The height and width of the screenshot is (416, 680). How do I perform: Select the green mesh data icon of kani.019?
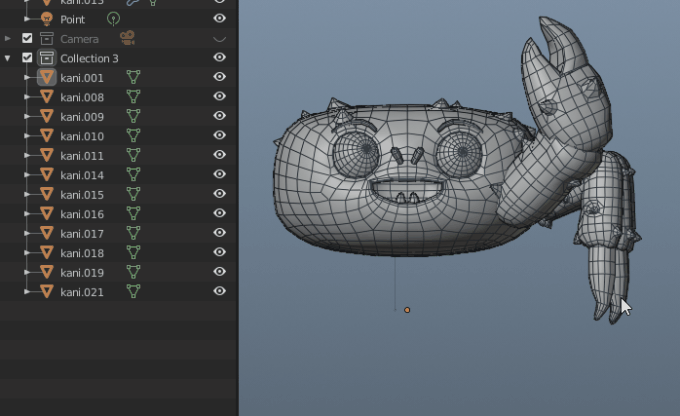tap(134, 272)
